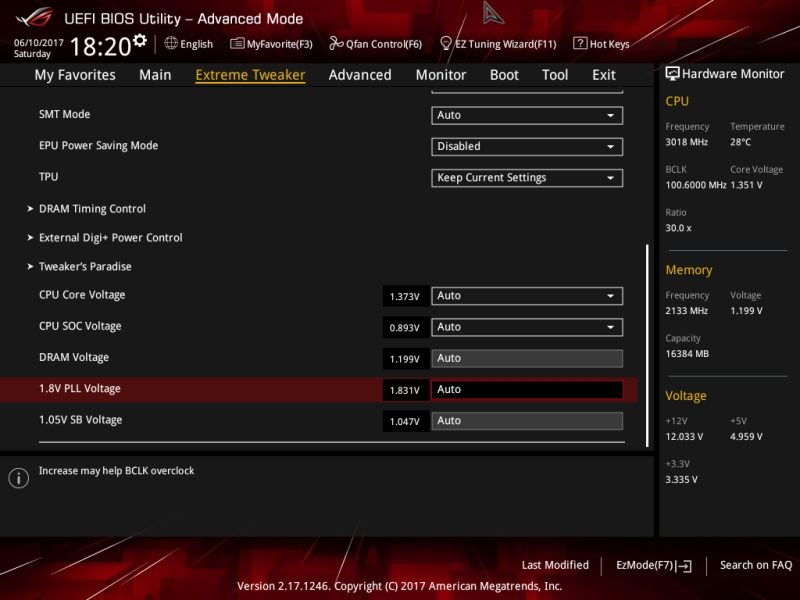Click Last Modified button
800x600 pixels.
click(555, 565)
